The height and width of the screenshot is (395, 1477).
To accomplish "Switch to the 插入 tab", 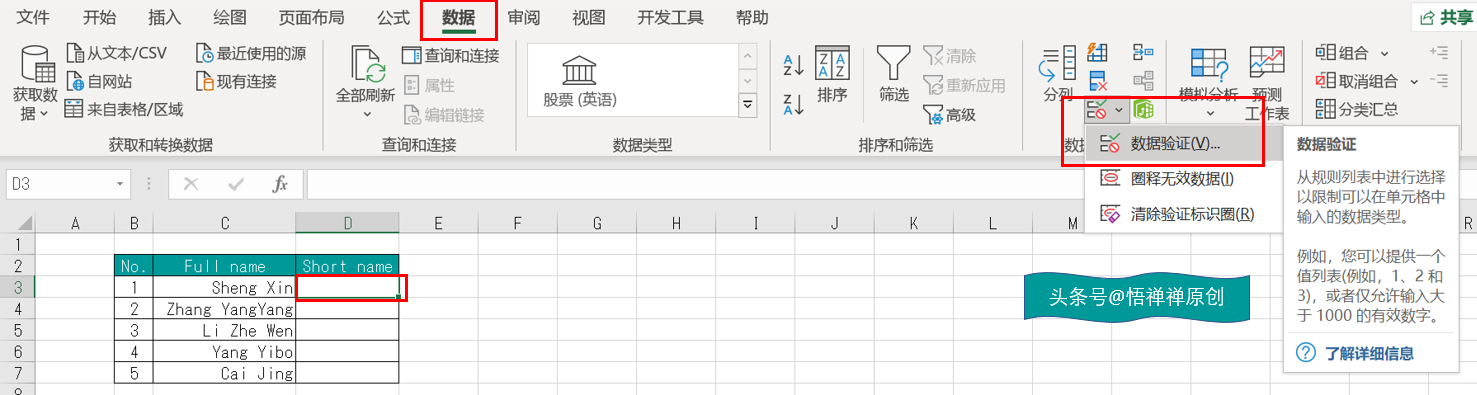I will [x=164, y=17].
